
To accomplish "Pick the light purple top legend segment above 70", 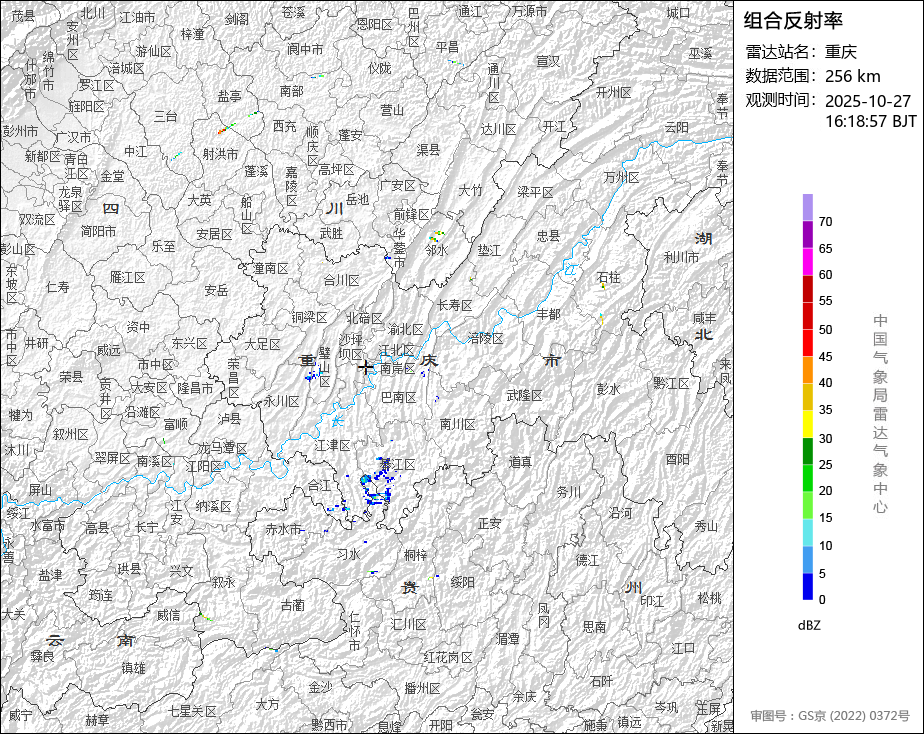I will point(808,207).
